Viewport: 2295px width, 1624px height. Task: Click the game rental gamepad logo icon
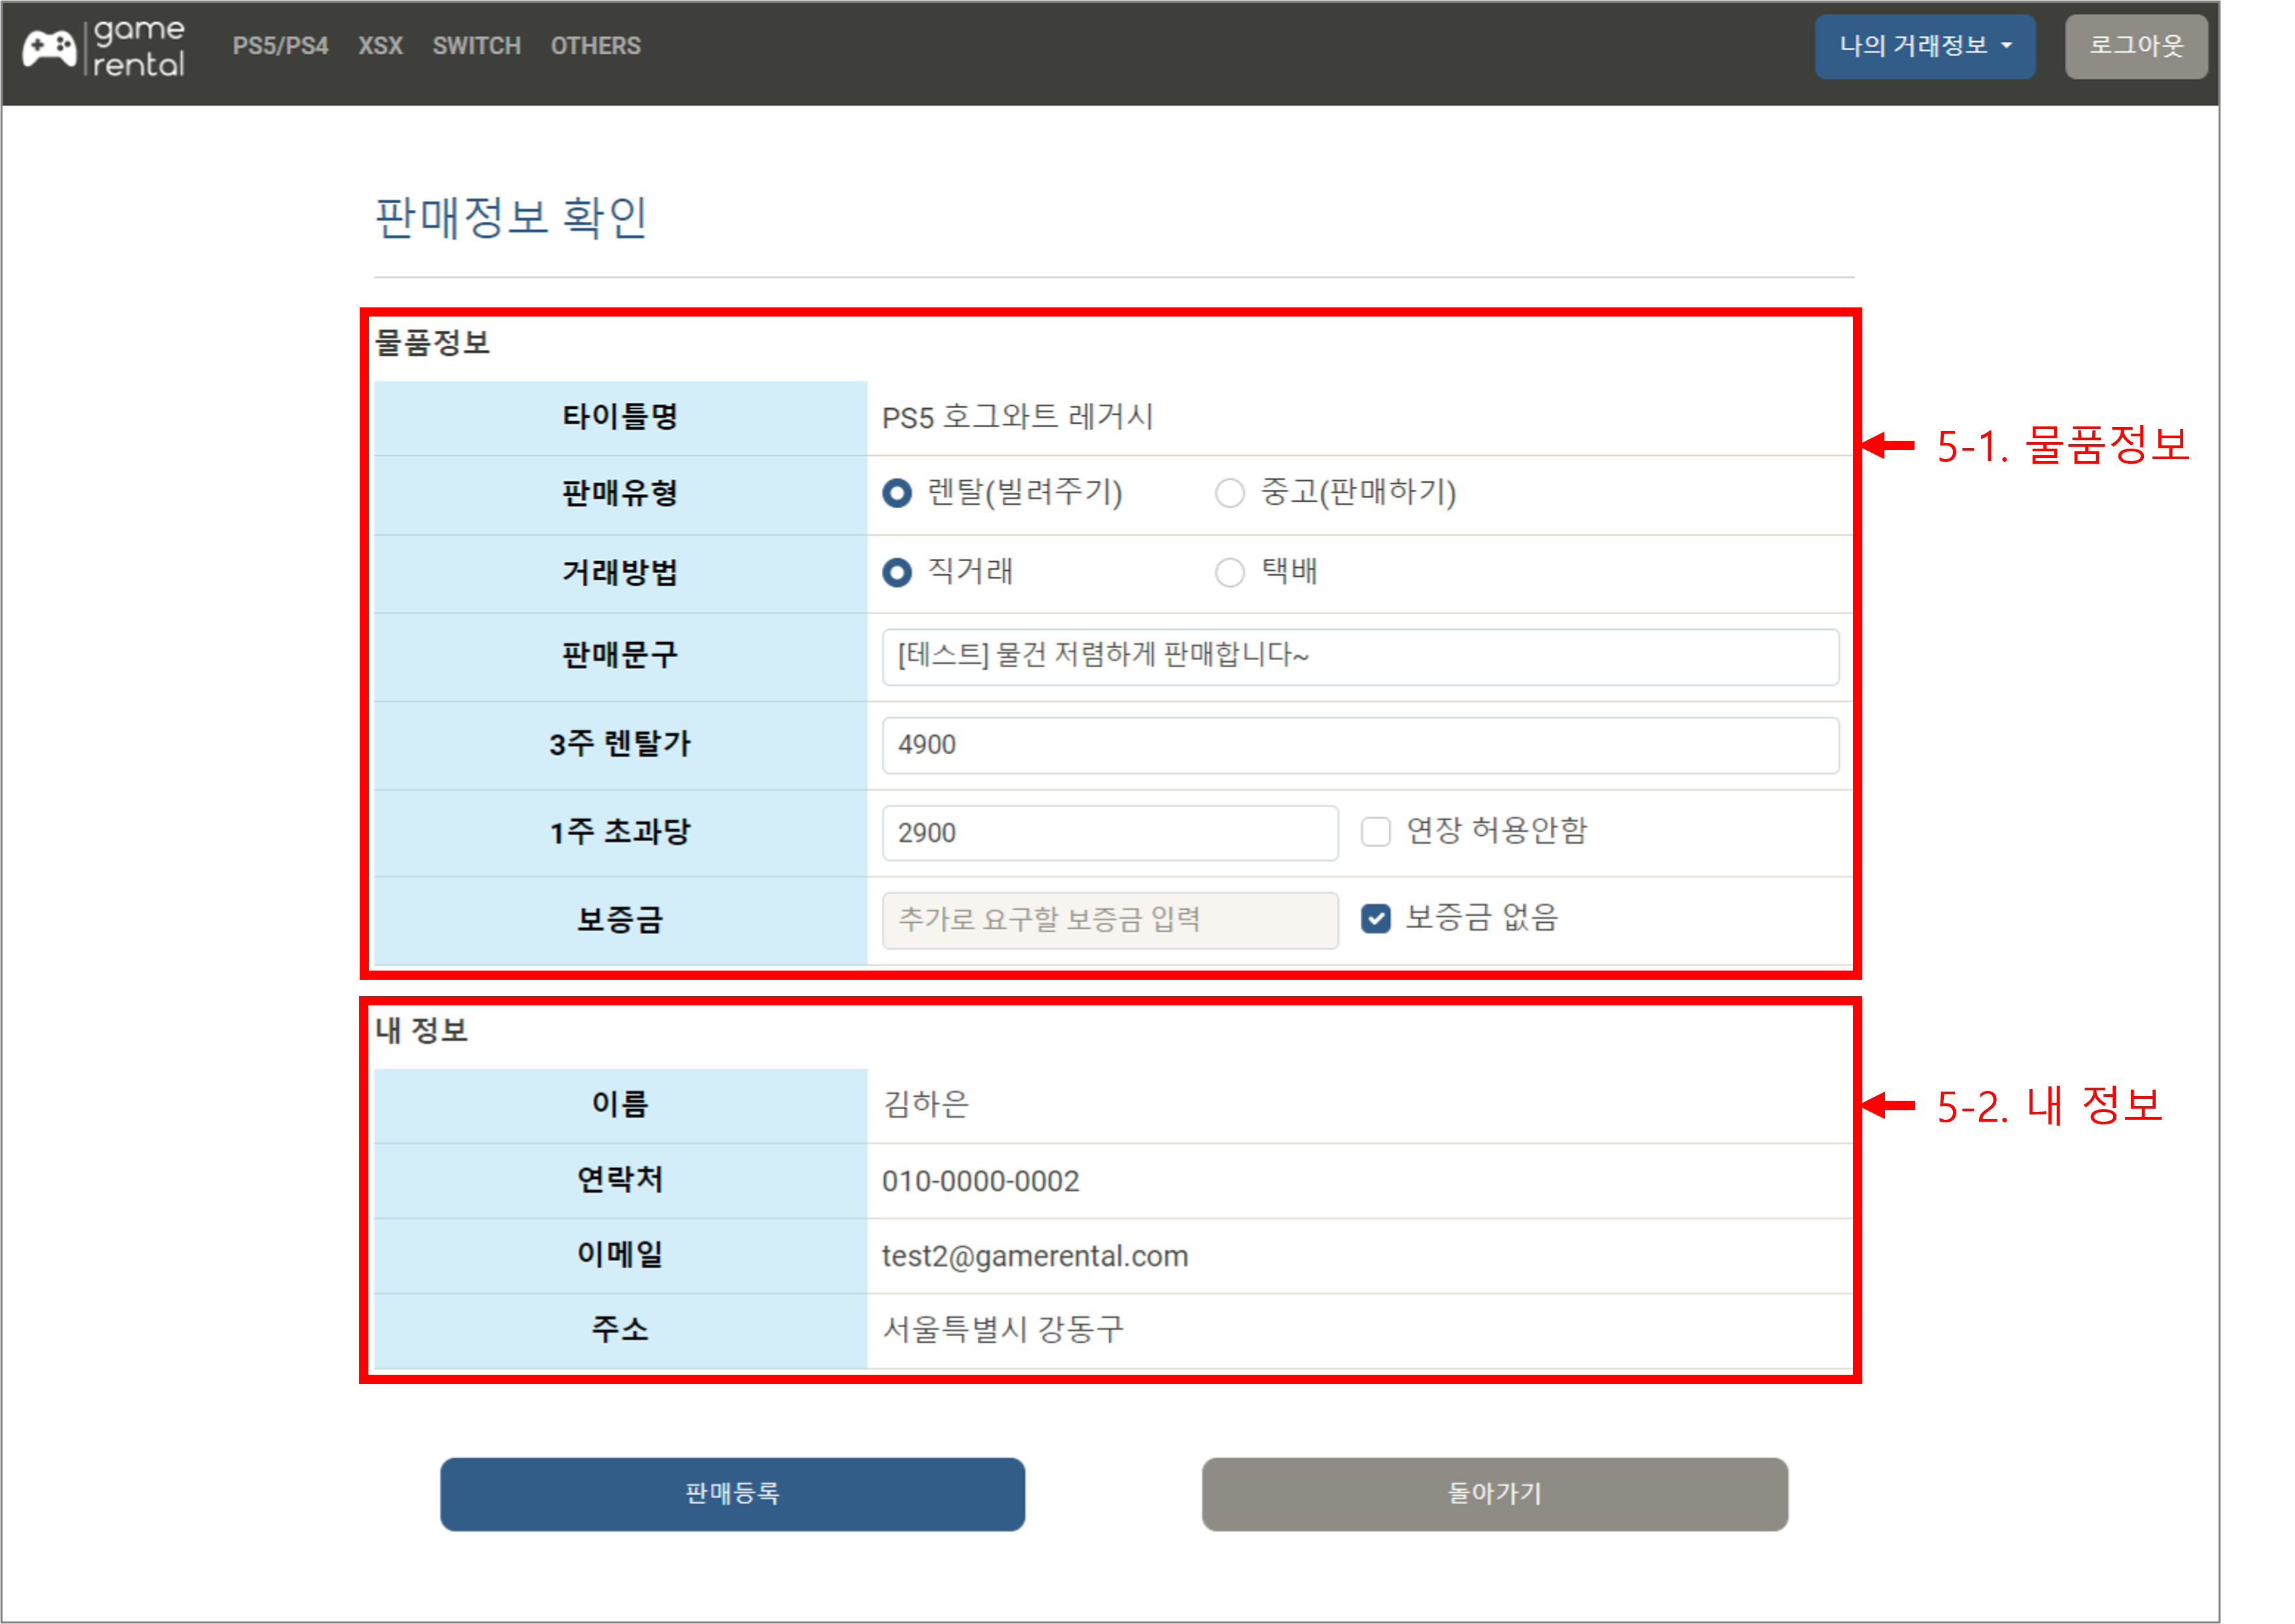click(x=51, y=45)
